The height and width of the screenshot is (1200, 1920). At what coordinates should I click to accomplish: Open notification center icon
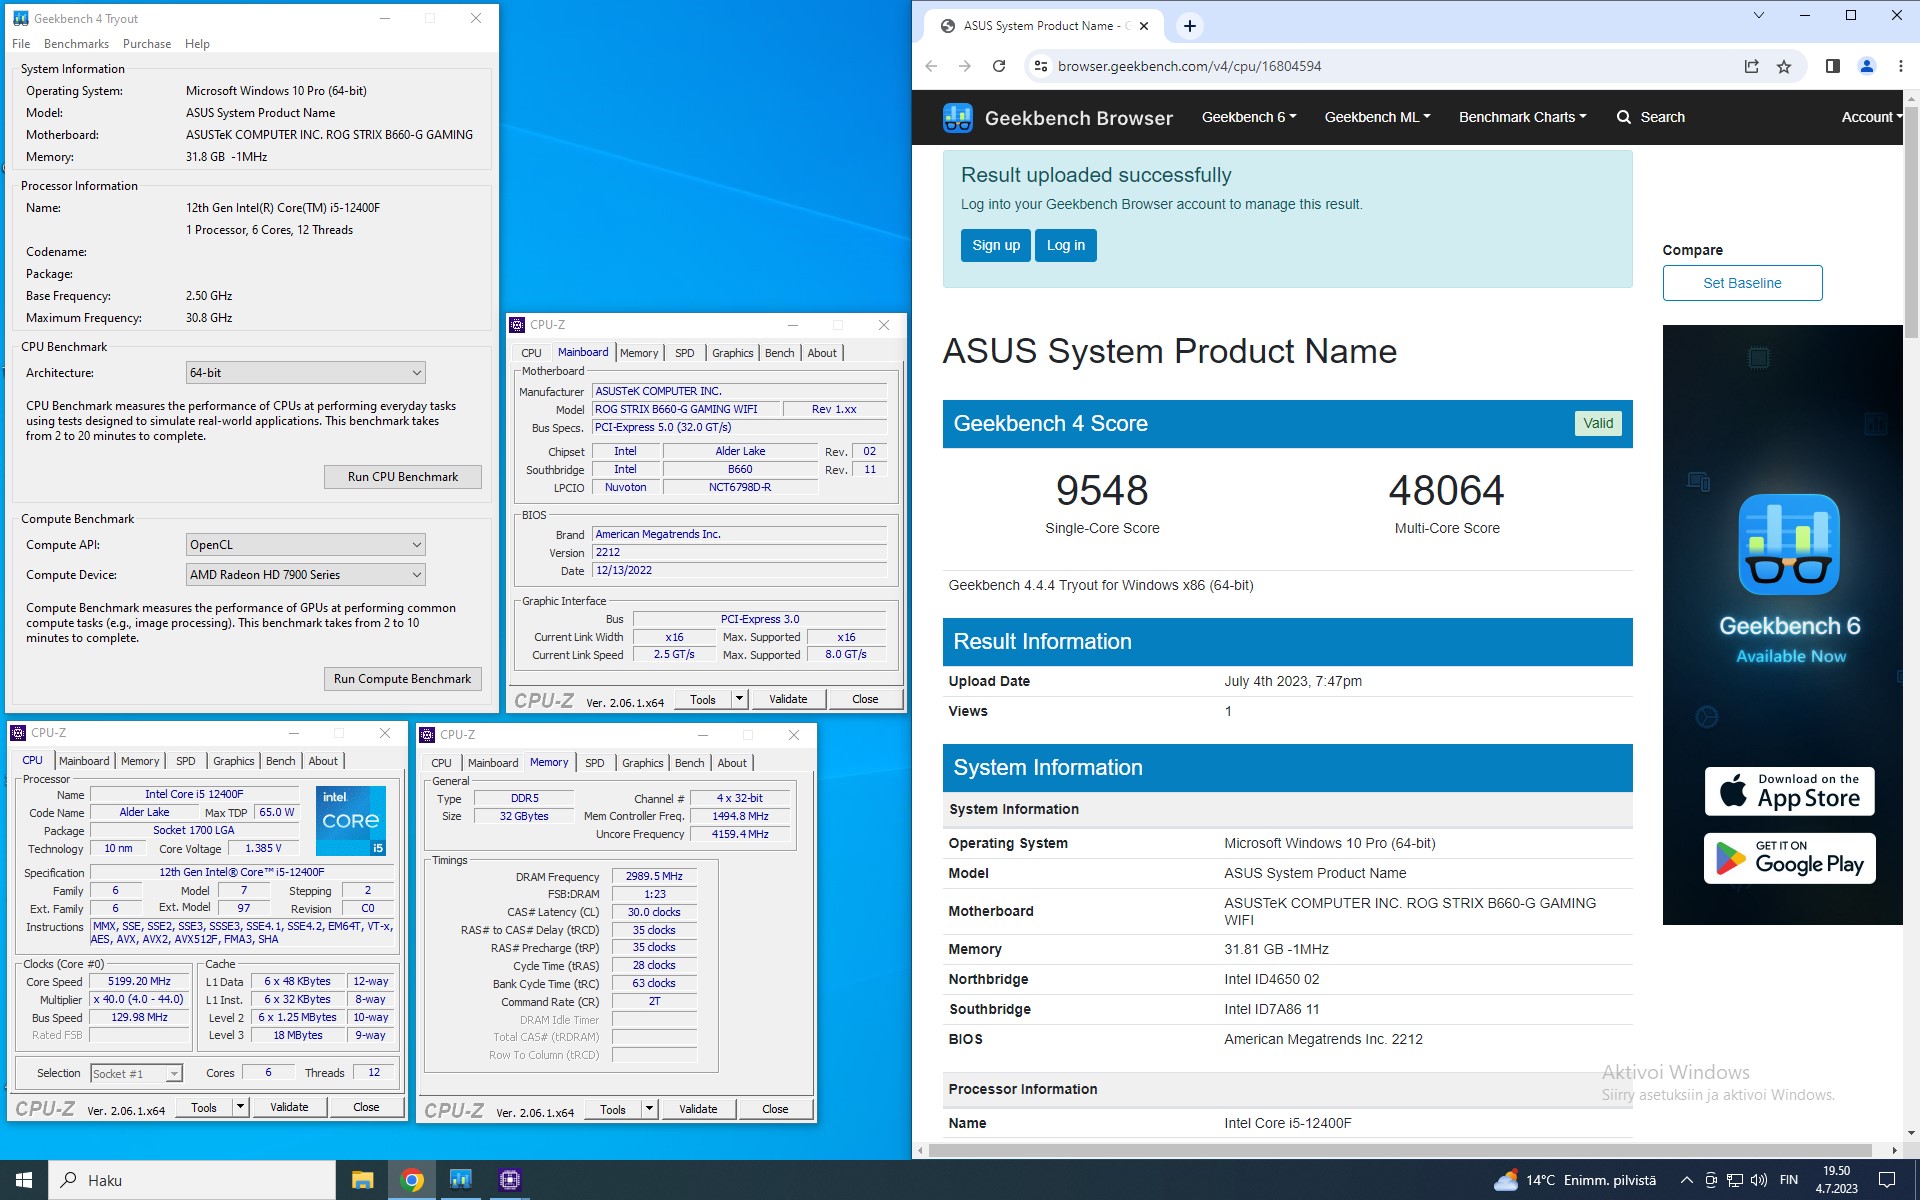point(1886,1180)
